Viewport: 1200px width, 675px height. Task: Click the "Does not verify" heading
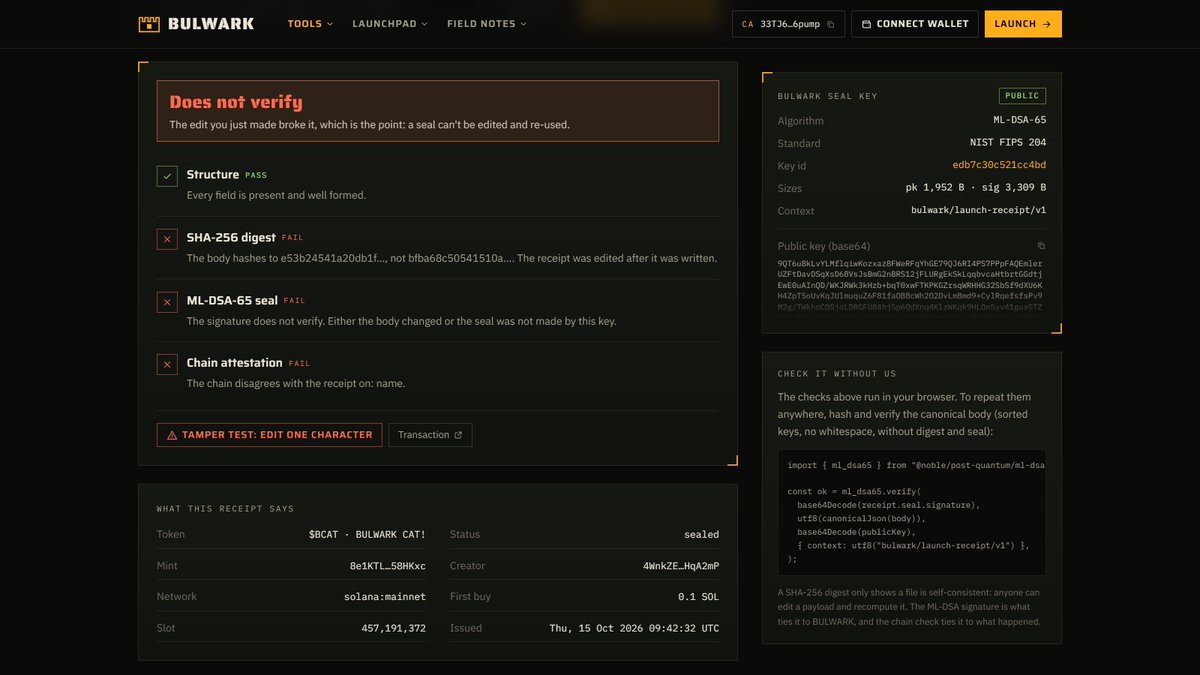pyautogui.click(x=236, y=102)
